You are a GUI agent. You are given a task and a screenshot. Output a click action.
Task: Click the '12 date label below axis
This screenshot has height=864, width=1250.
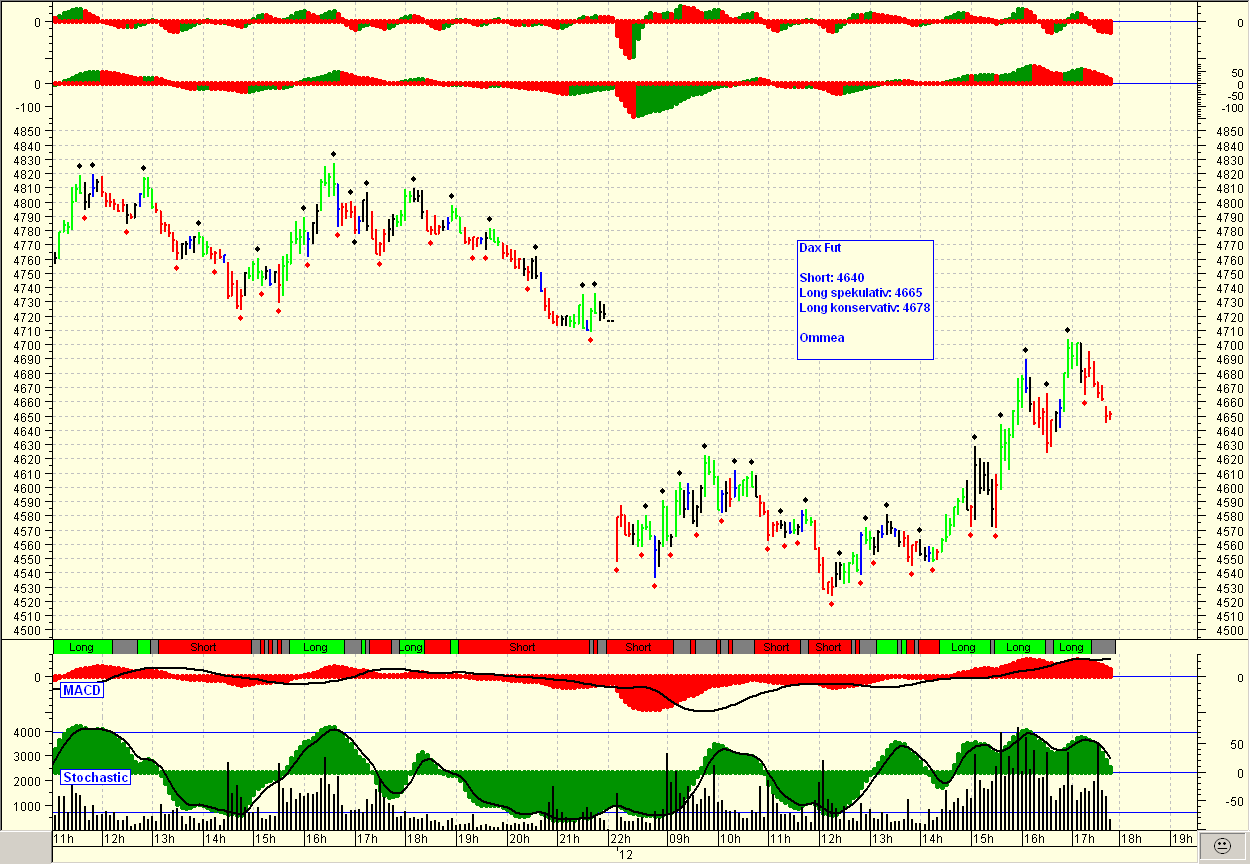[627, 856]
